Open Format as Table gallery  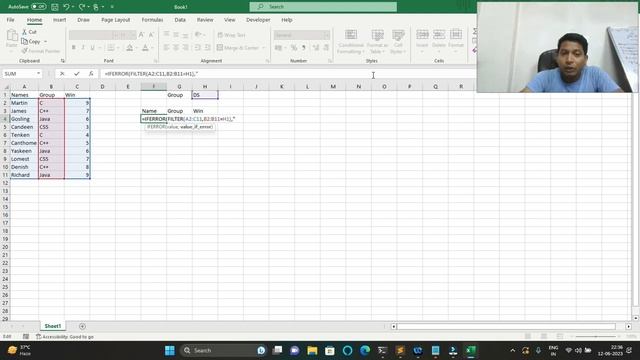pos(377,41)
